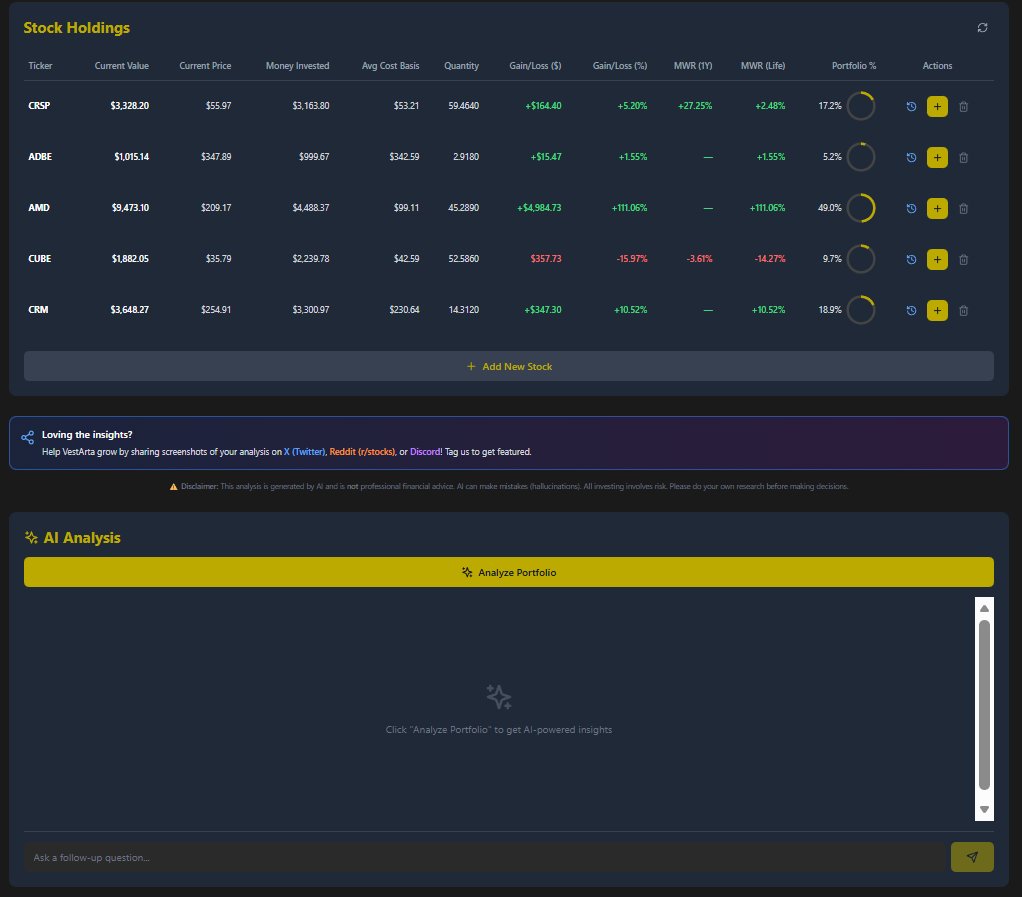Send the follow-up question
The height and width of the screenshot is (897, 1022).
pyautogui.click(x=972, y=857)
